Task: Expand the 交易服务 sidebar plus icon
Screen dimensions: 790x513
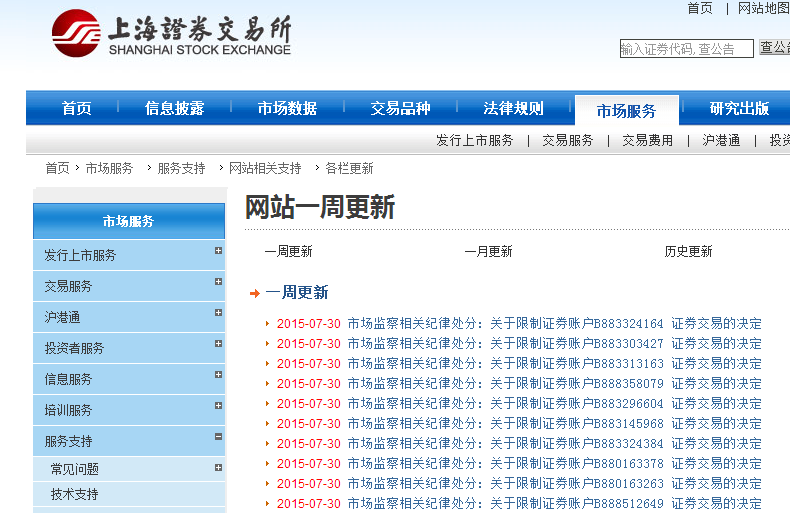Action: 218,282
